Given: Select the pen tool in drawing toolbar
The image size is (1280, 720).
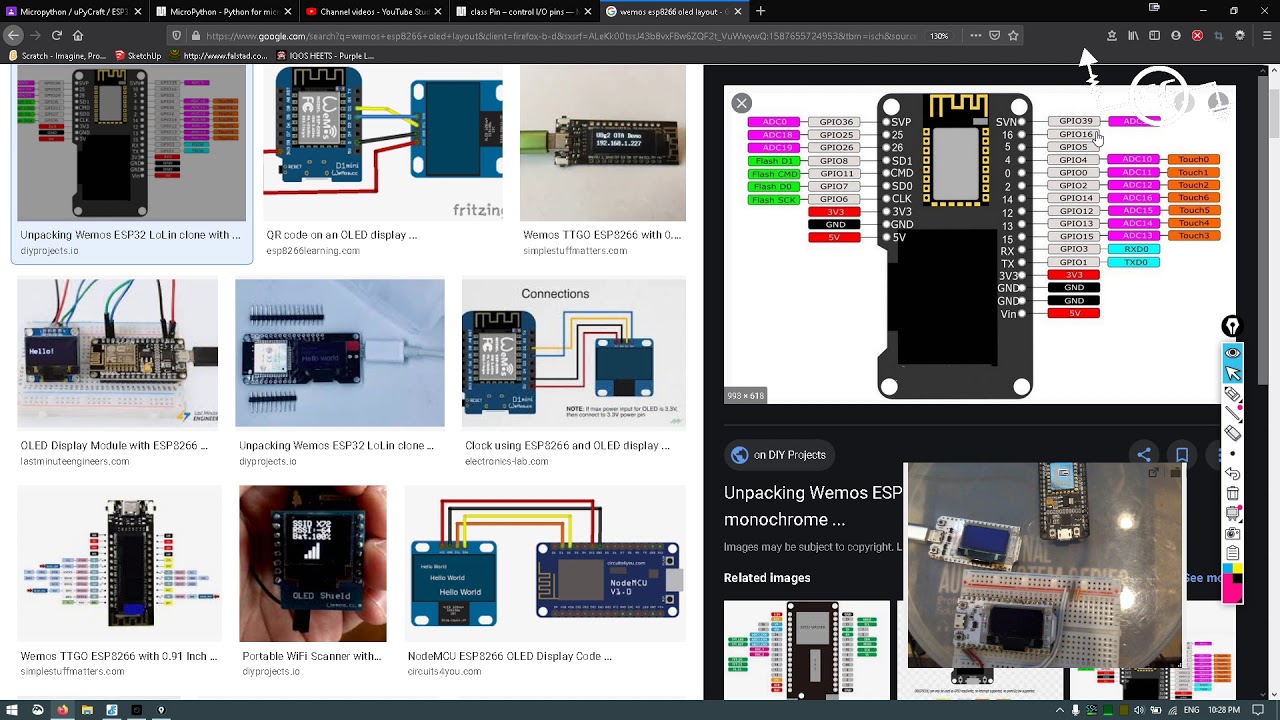Looking at the screenshot, I should [x=1232, y=413].
